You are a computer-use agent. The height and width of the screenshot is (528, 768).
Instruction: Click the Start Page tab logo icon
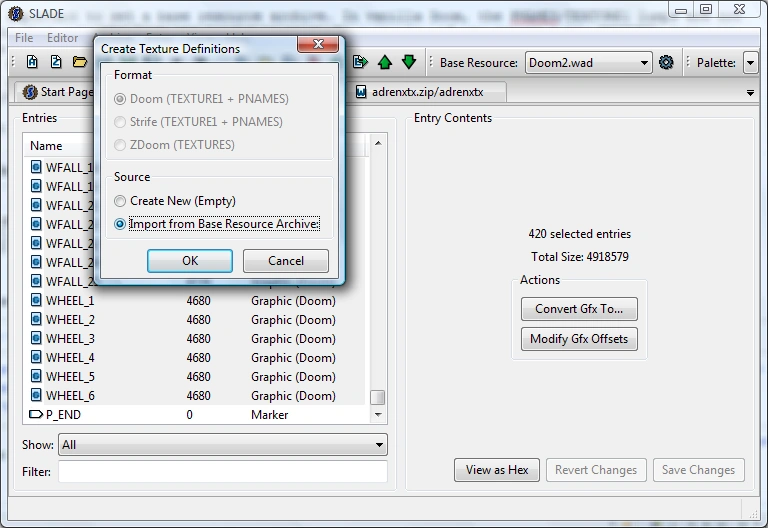tap(30, 92)
